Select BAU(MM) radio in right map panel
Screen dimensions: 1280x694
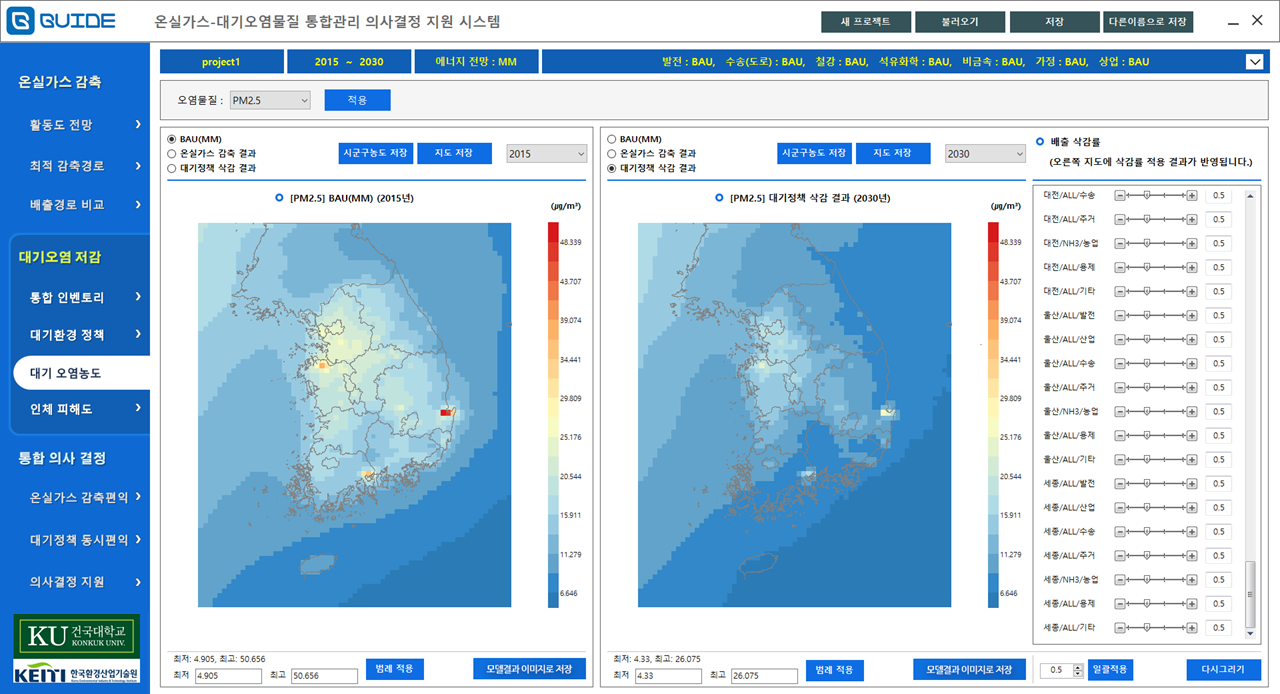click(612, 139)
